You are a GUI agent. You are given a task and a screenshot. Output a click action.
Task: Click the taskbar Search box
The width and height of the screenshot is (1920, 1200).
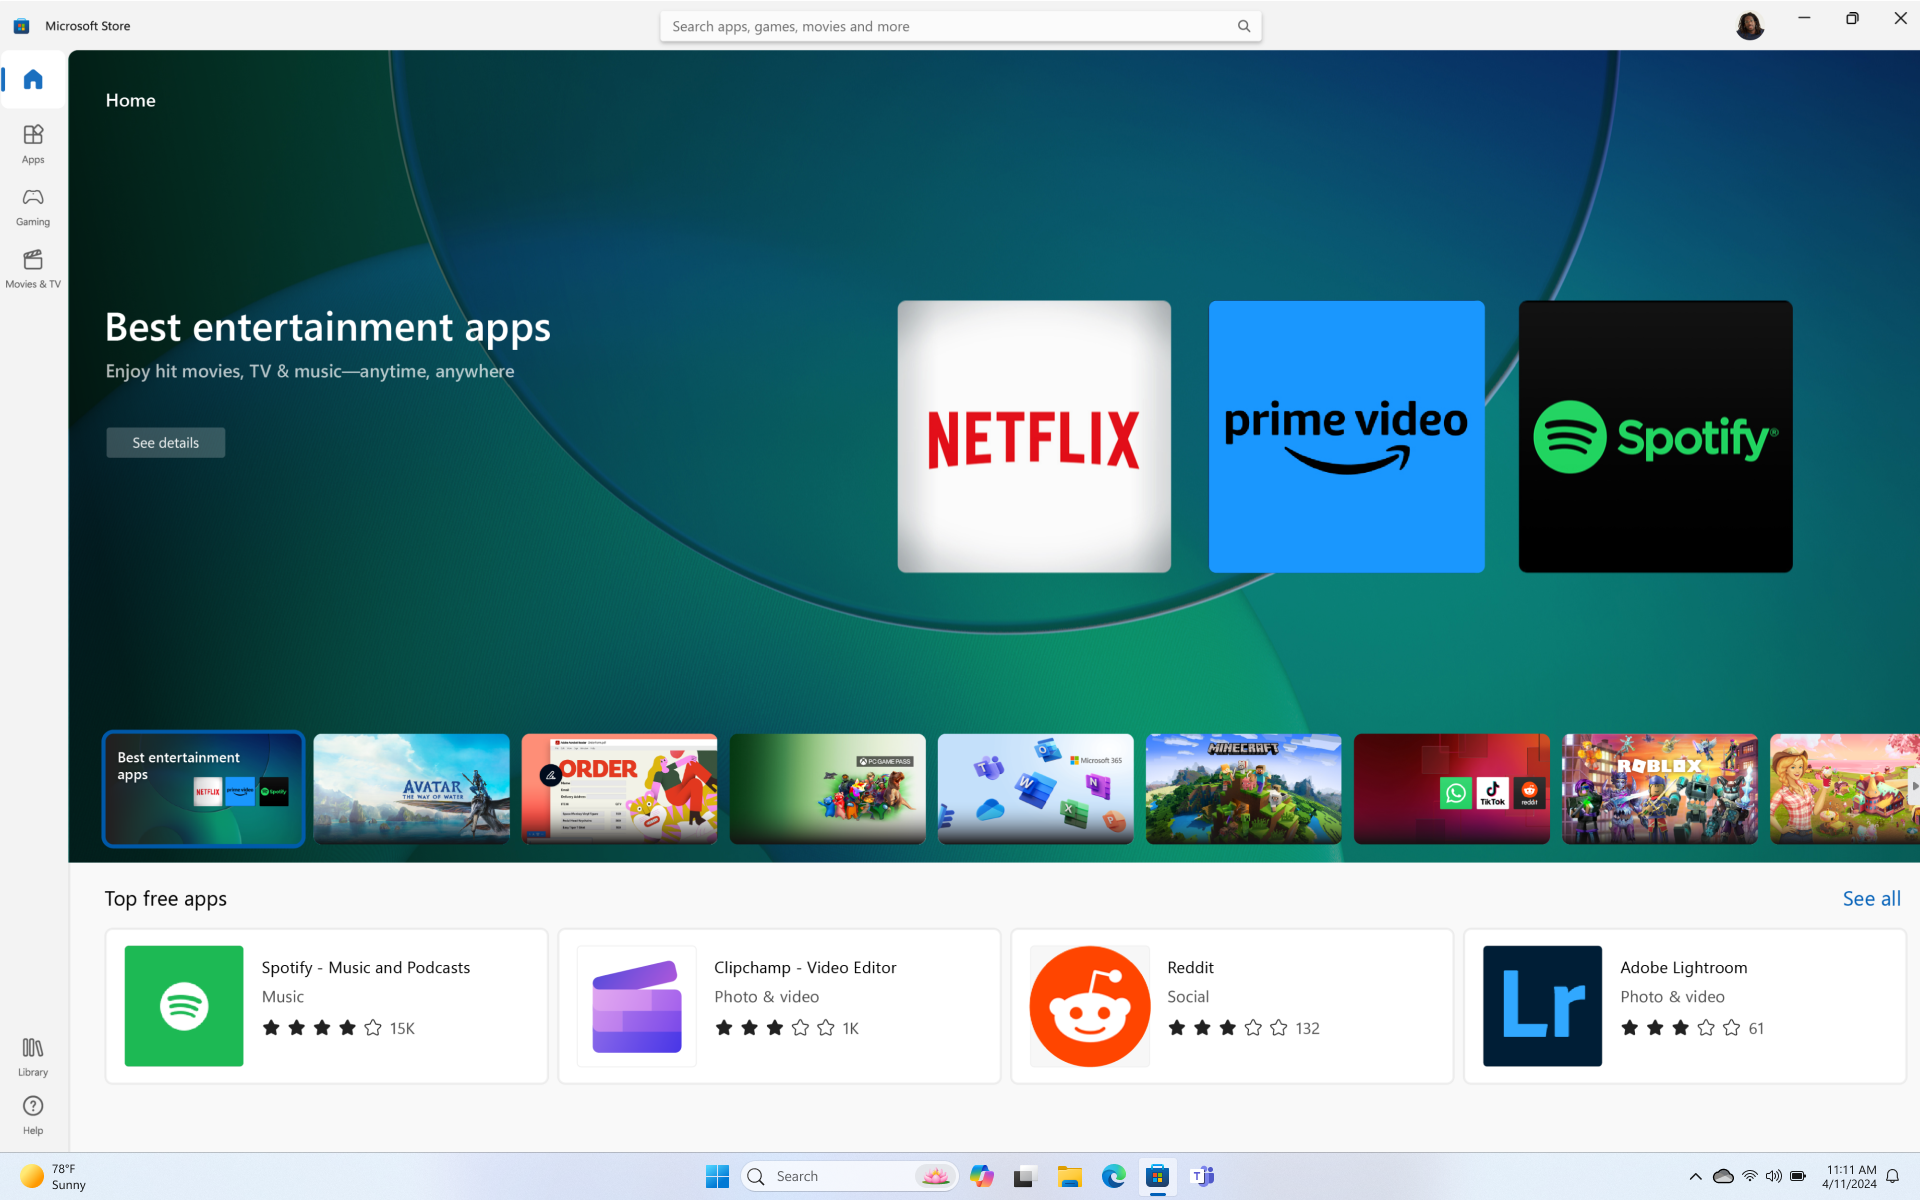850,1176
